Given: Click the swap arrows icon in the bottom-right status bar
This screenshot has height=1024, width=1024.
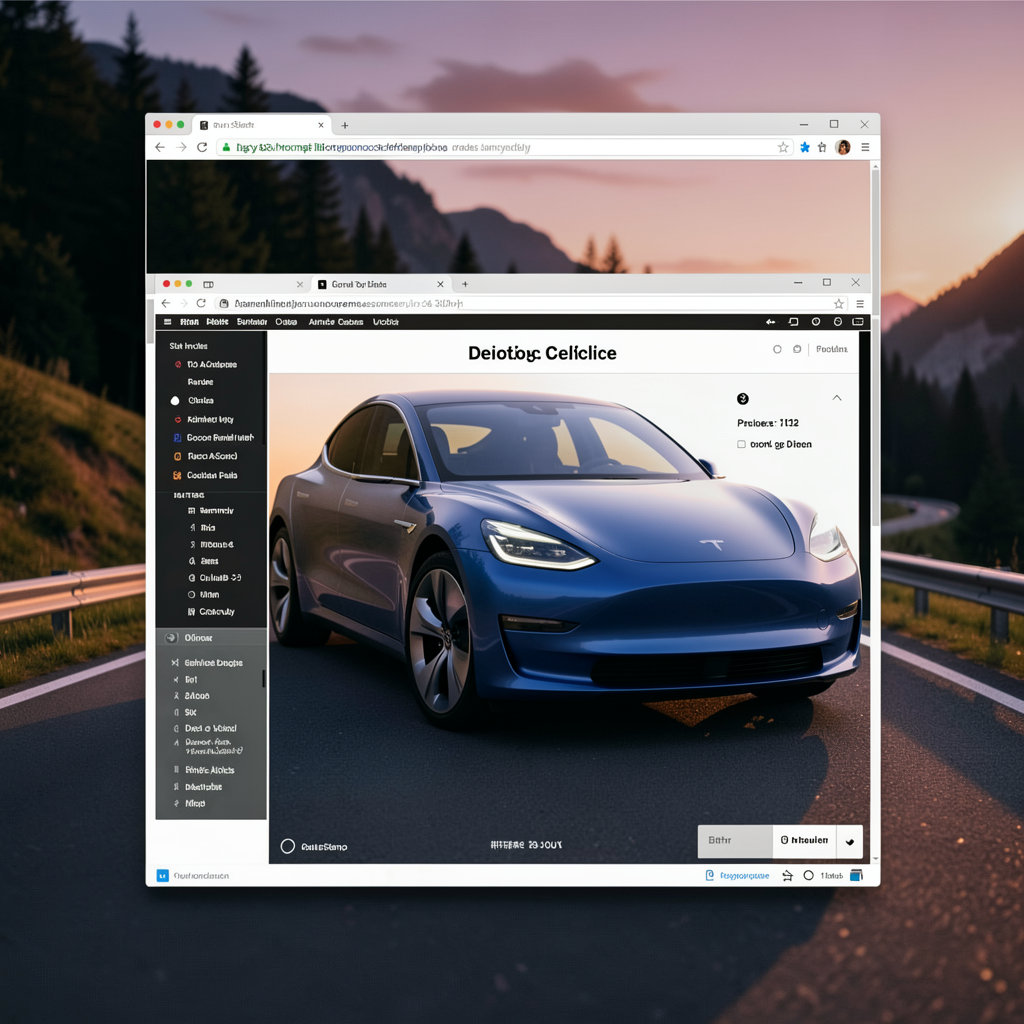Looking at the screenshot, I should (788, 876).
